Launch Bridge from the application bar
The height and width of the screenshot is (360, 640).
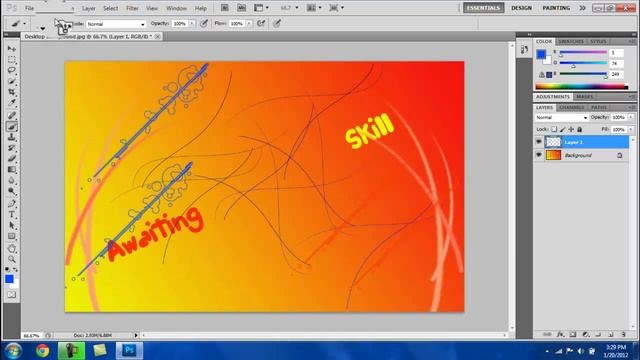[x=224, y=8]
